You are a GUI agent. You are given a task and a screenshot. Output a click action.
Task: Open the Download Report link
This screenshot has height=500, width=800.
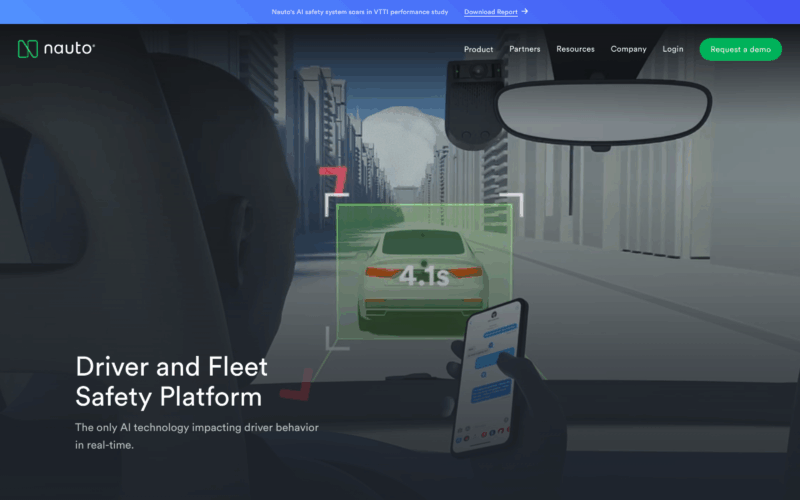pos(490,12)
